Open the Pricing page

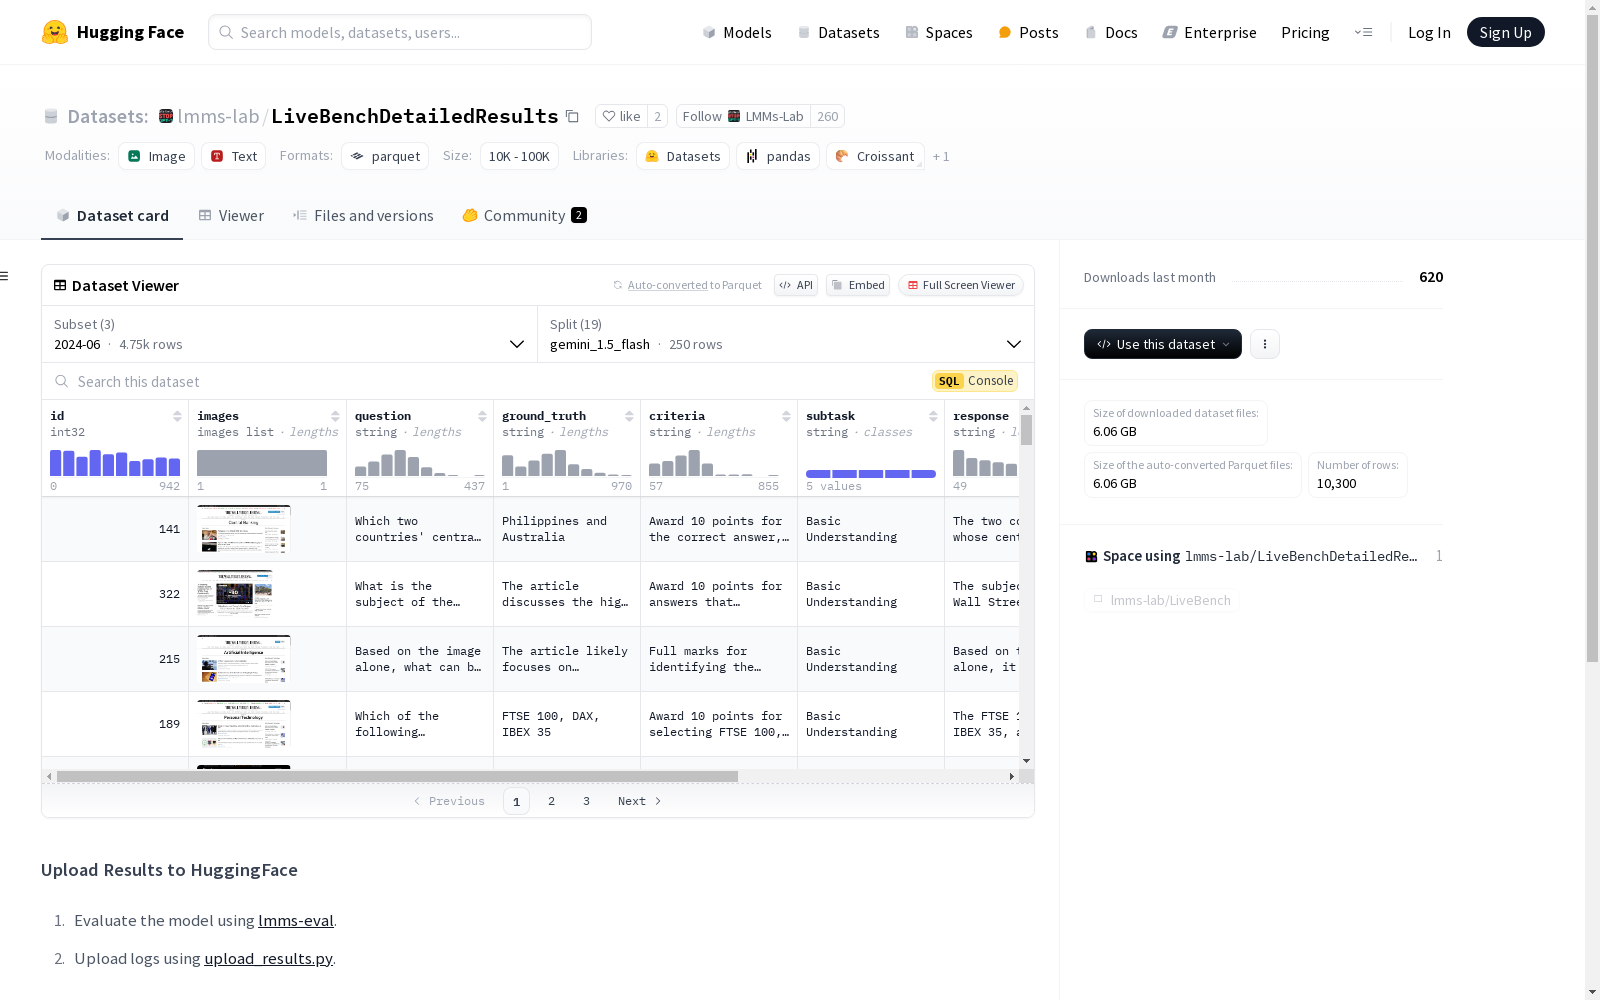1305,32
